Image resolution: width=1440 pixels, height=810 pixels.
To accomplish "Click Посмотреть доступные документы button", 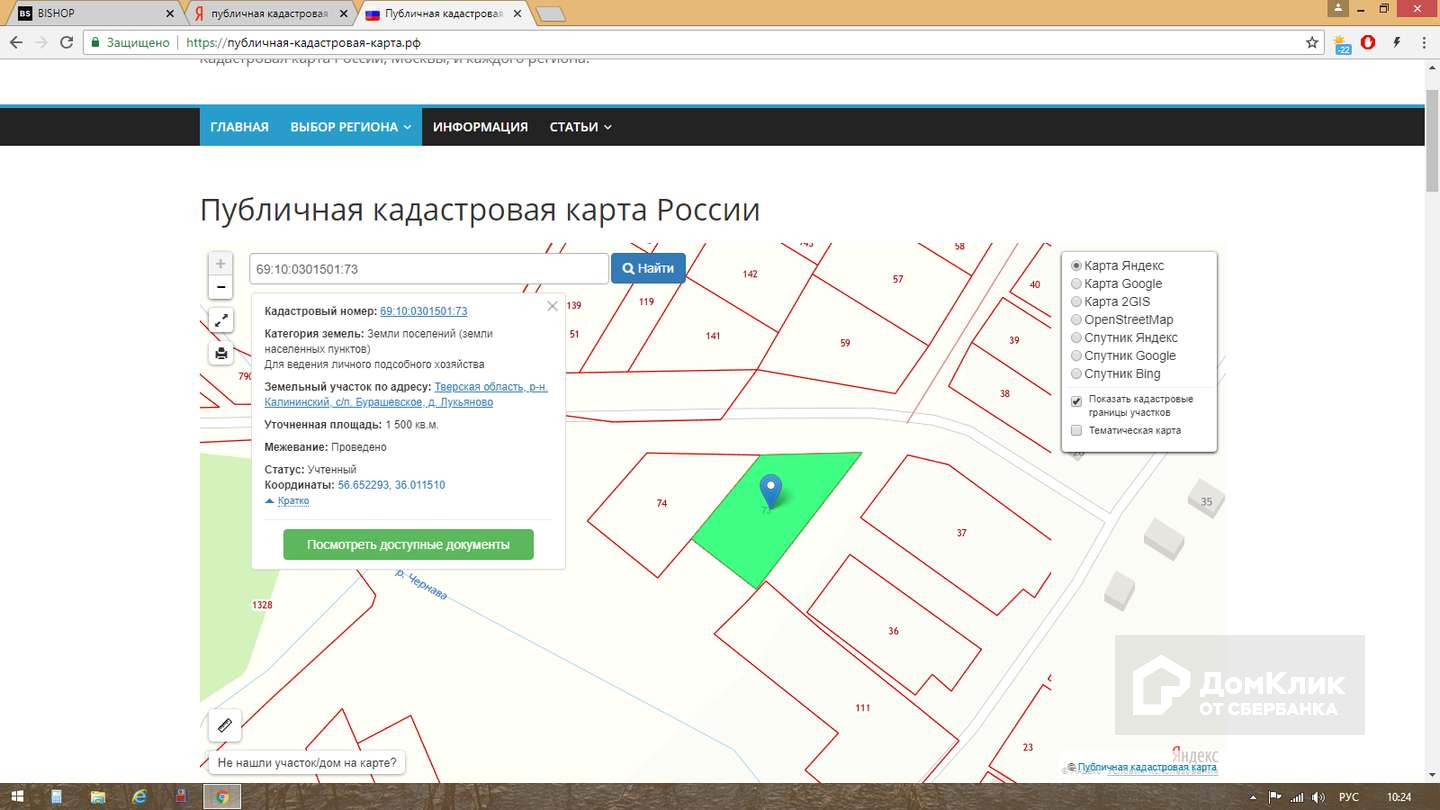I will [x=408, y=545].
